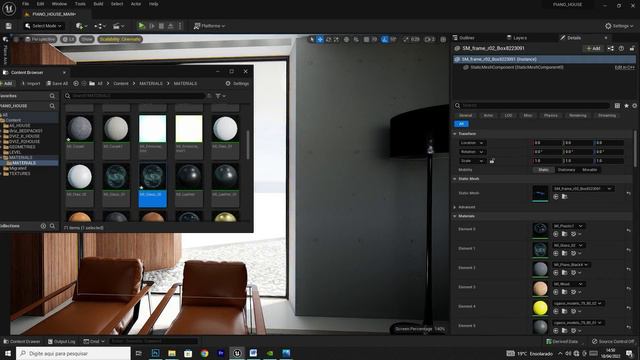Click the Play button in toolbar
The height and width of the screenshot is (360, 640).
141,26
